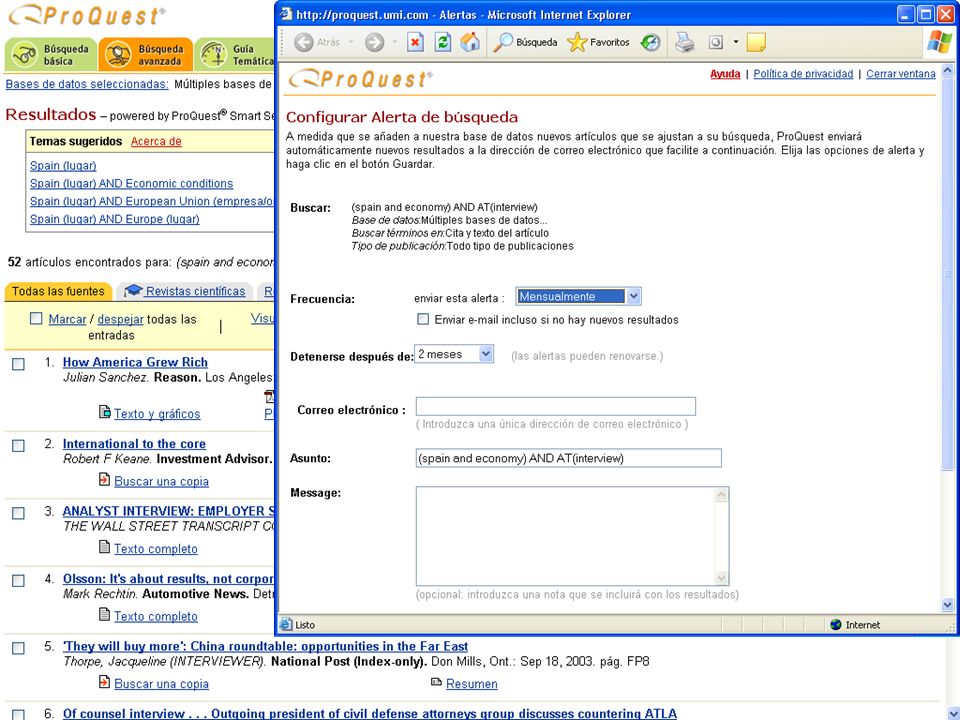Open the Acerca de link
This screenshot has height=720, width=960.
(156, 141)
